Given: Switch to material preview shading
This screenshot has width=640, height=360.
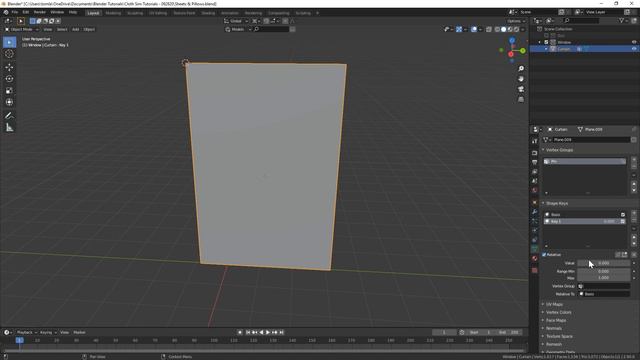Looking at the screenshot, I should click(x=510, y=29).
